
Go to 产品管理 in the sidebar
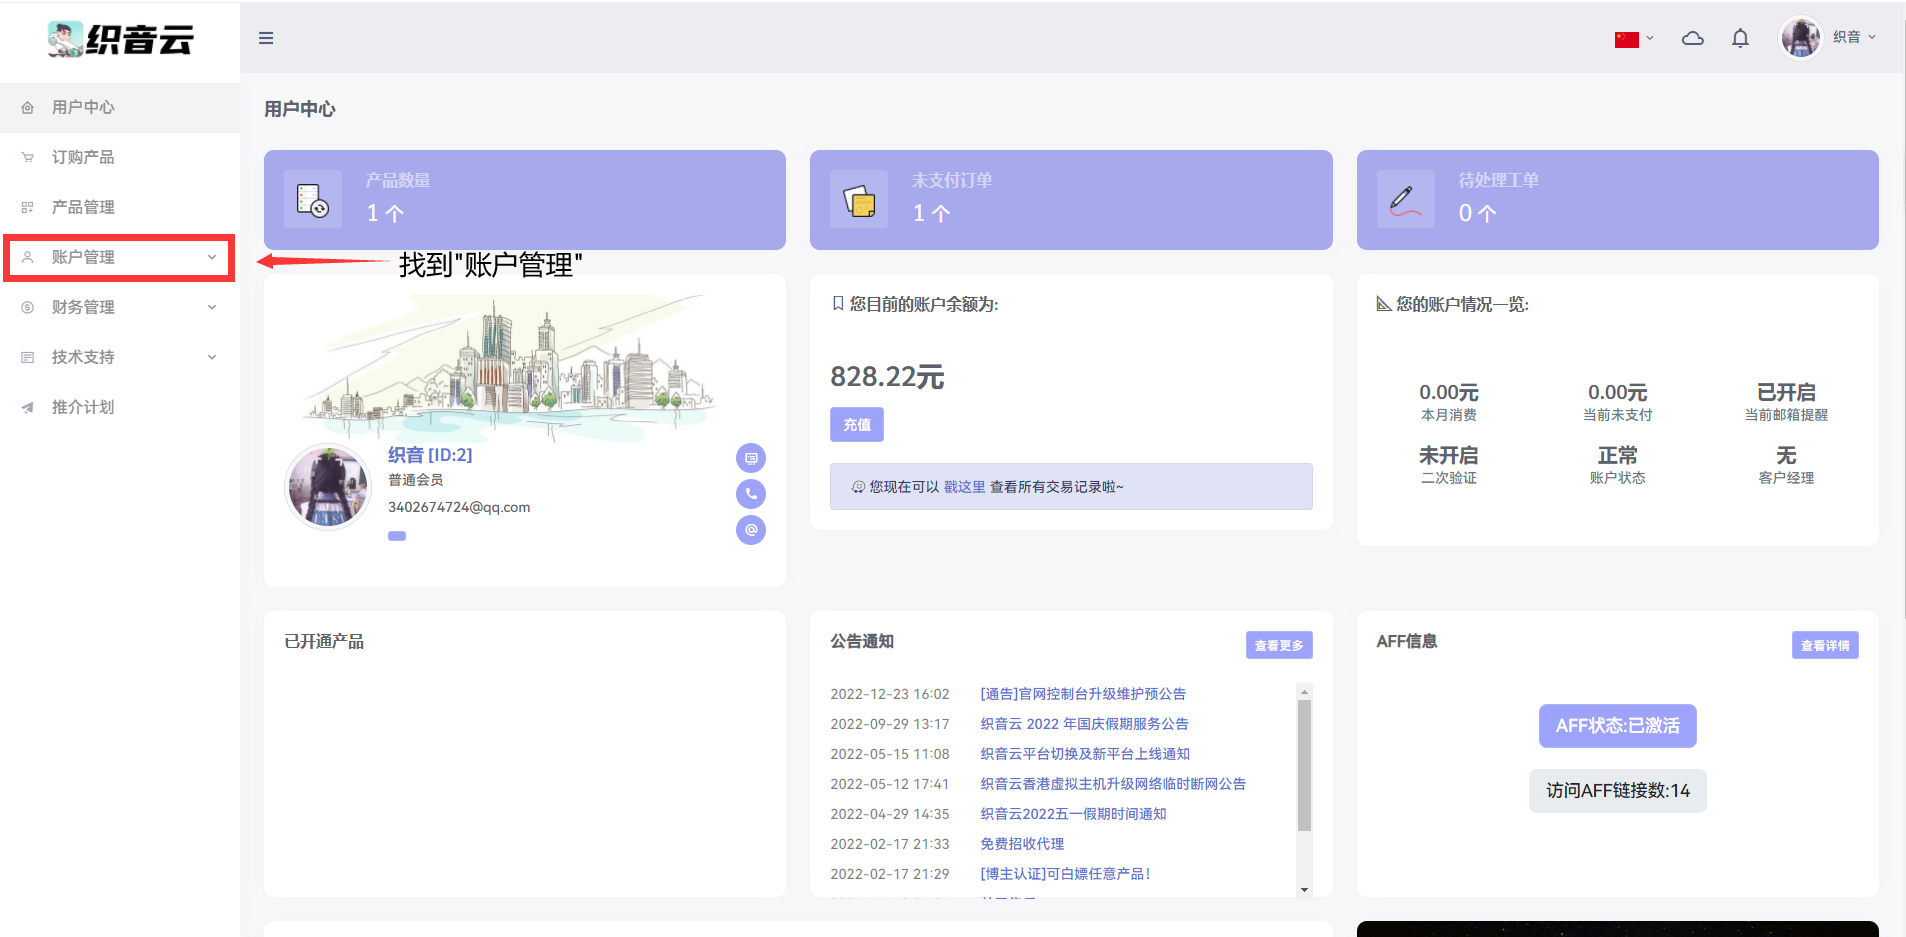[x=83, y=208]
